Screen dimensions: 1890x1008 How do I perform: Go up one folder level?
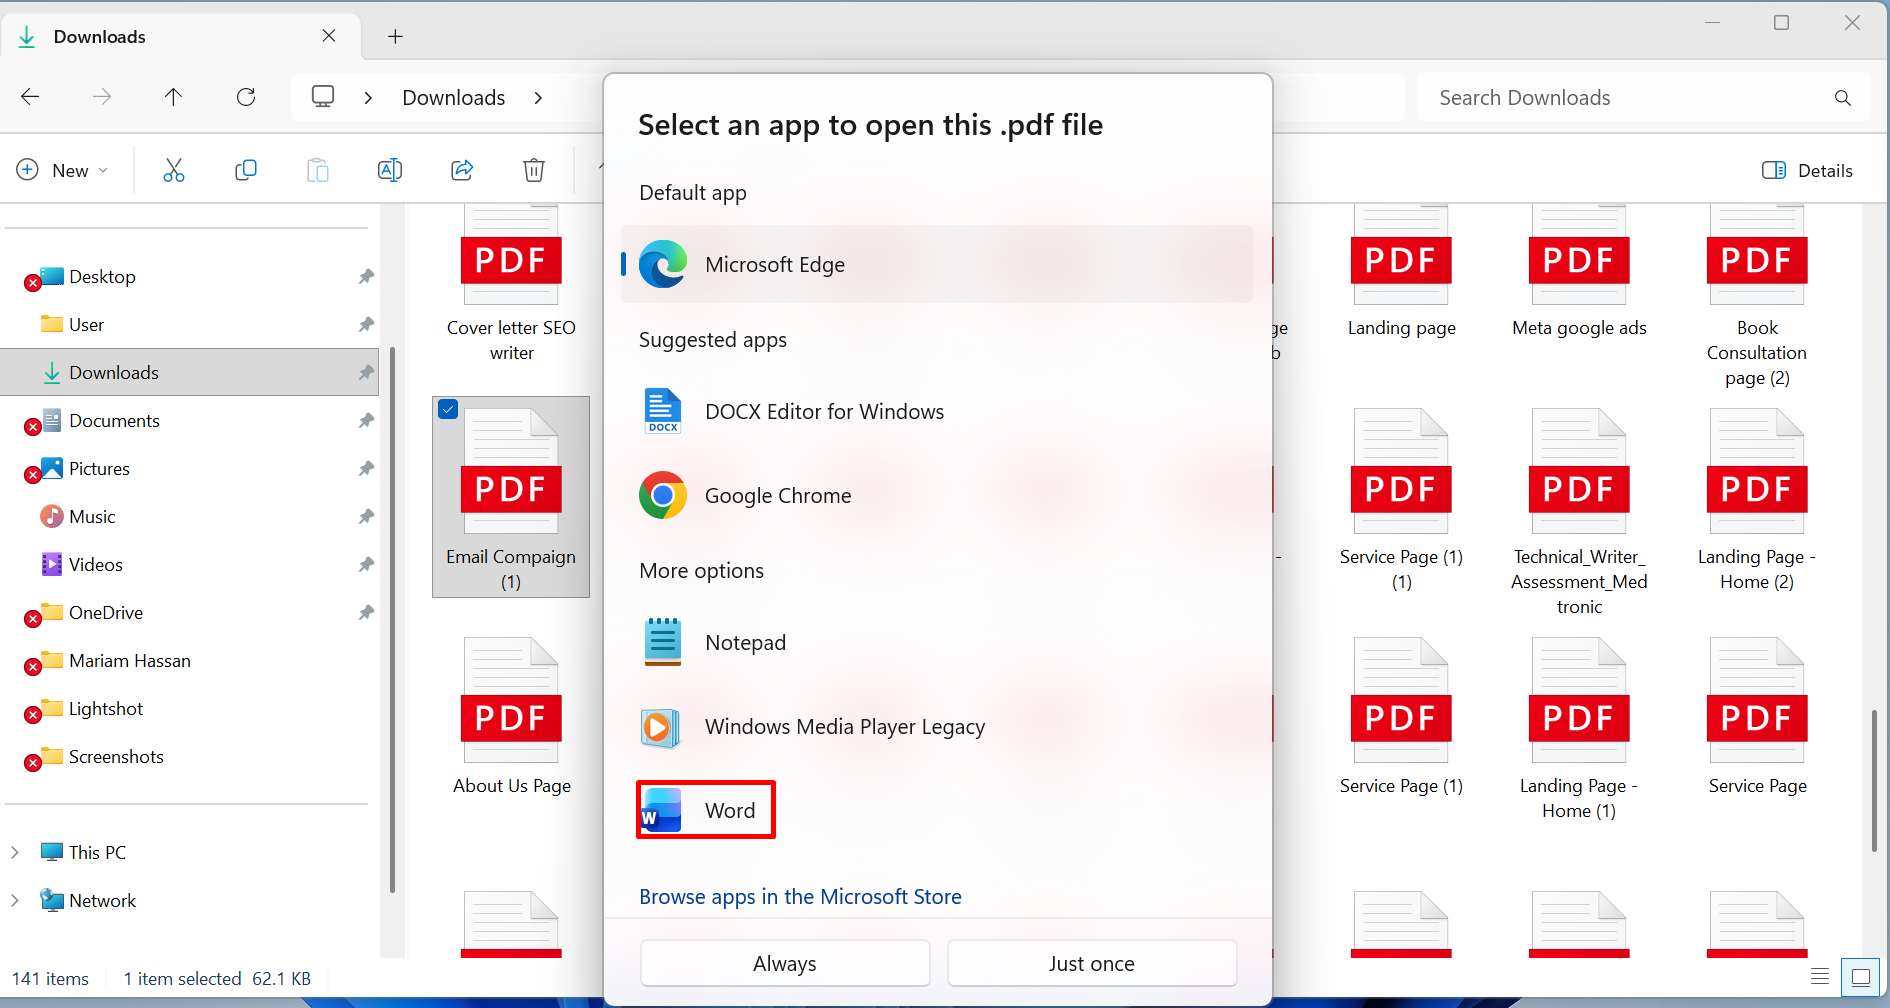click(174, 97)
